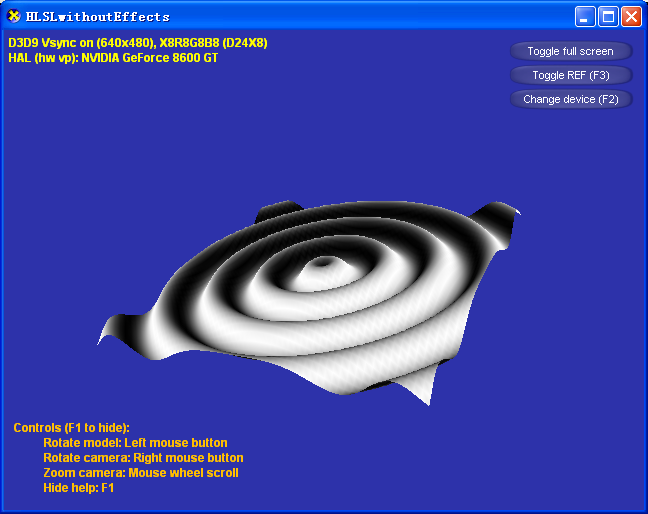Minimize the HLSLwithoutEffects window

coord(585,17)
